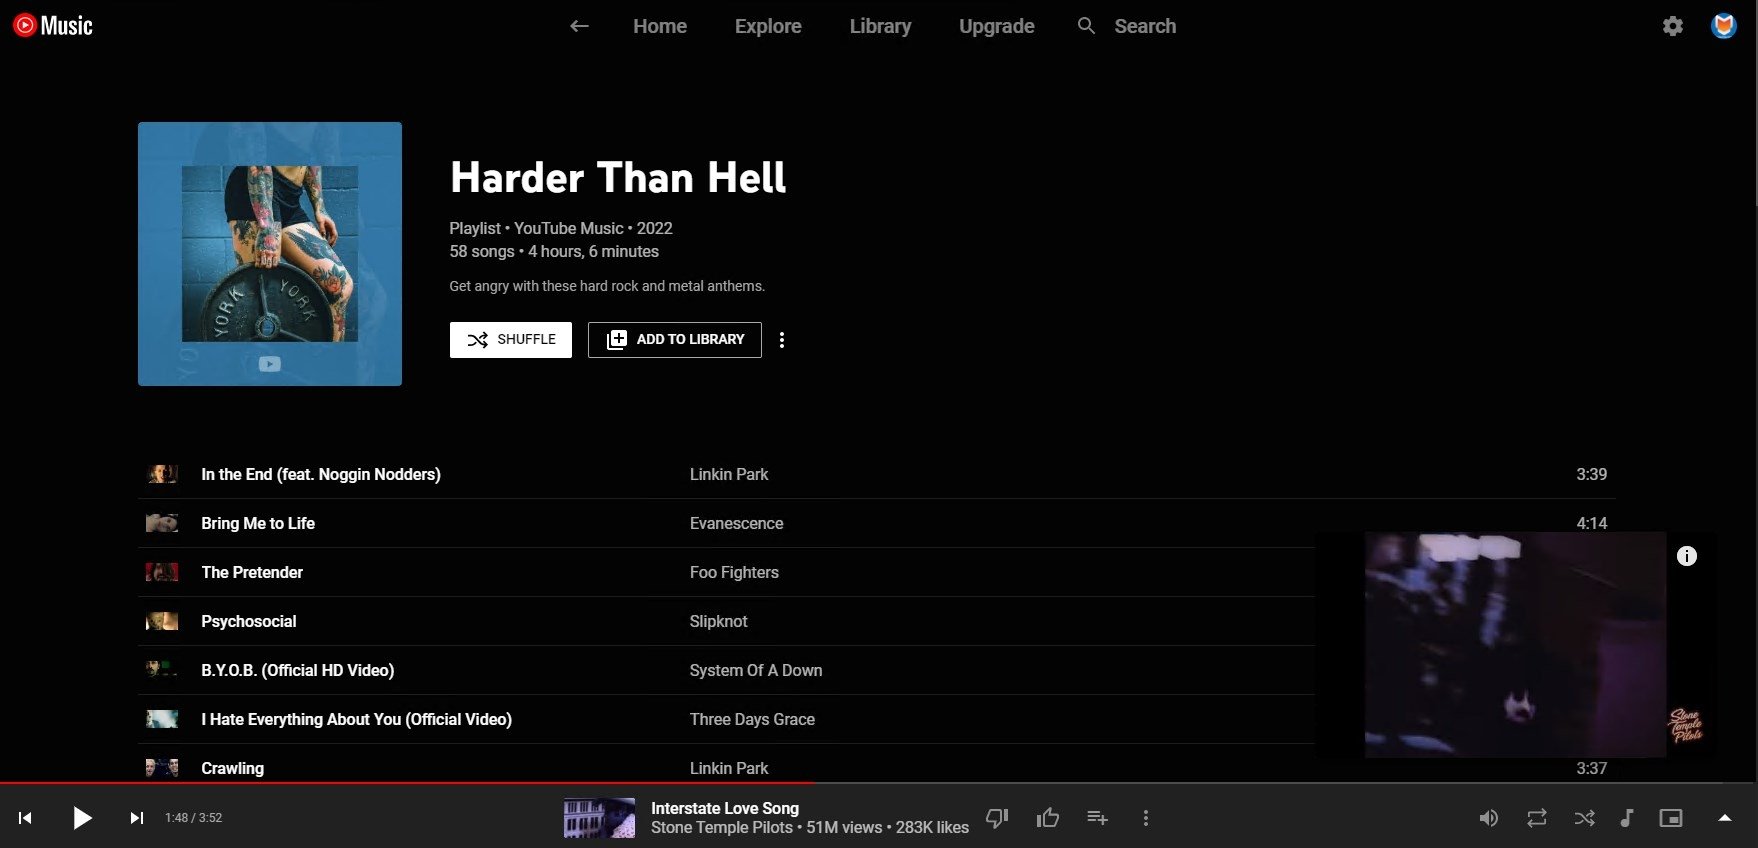Toggle repeat mode in player bar
1758x848 pixels.
point(1537,818)
